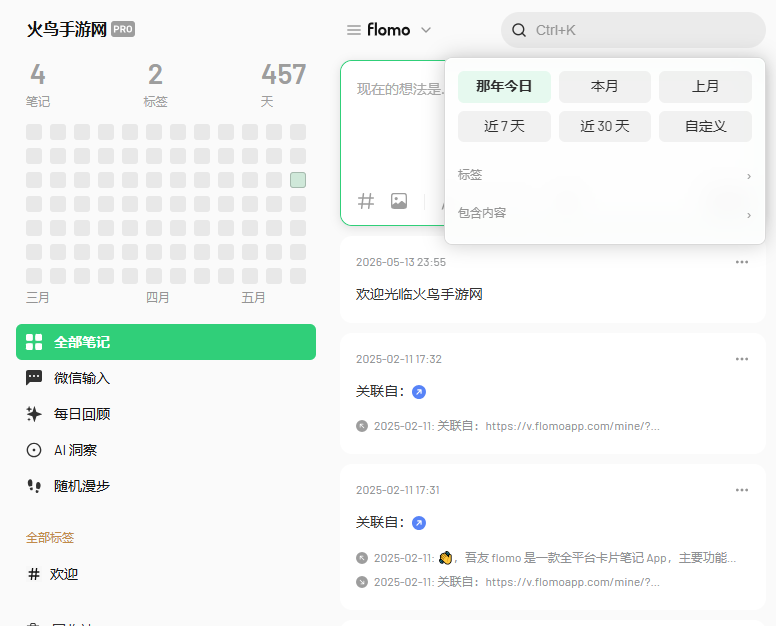Open last linked reference in 17:31 note
Screen dimensions: 776x626
[508, 582]
